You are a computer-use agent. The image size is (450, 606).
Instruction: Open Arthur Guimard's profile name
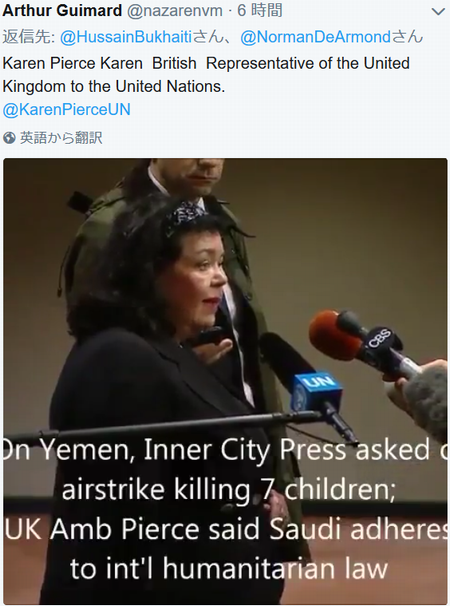pyautogui.click(x=62, y=10)
